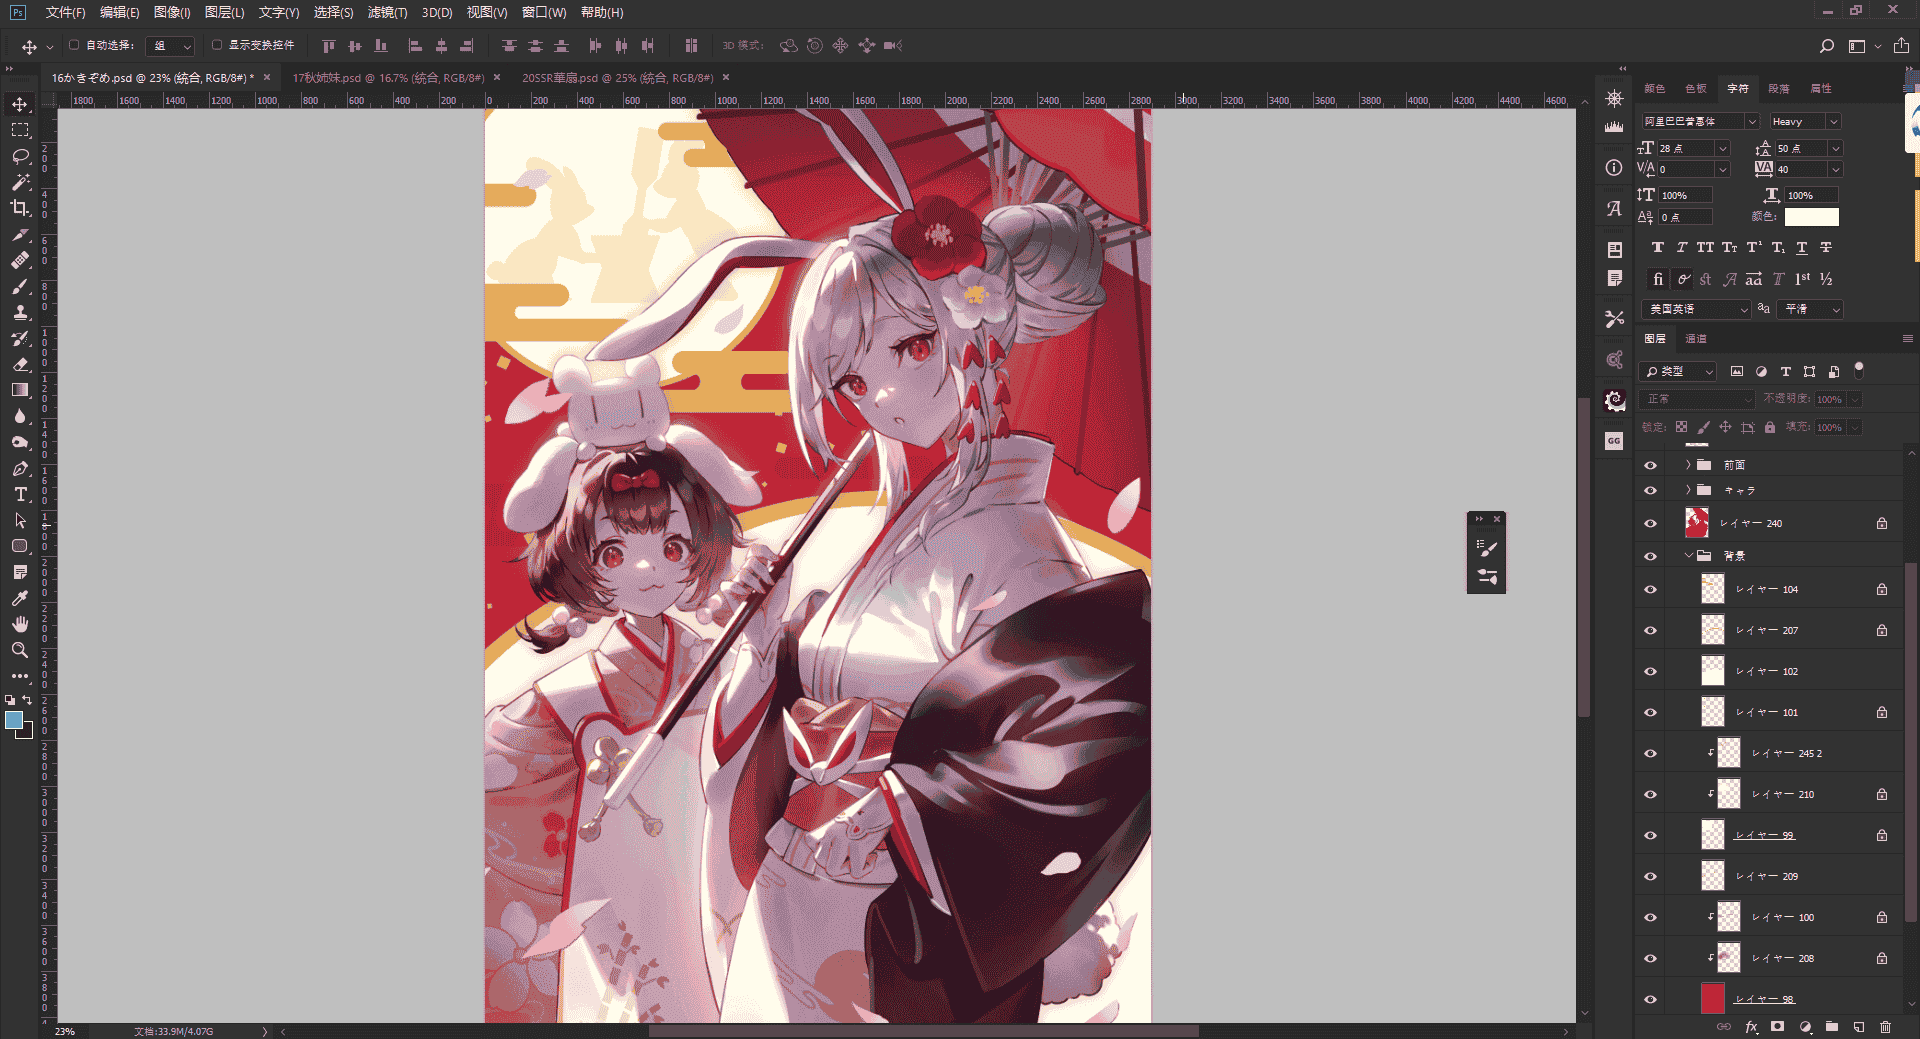Open layer style fx menu
The image size is (1920, 1039).
(x=1751, y=1027)
